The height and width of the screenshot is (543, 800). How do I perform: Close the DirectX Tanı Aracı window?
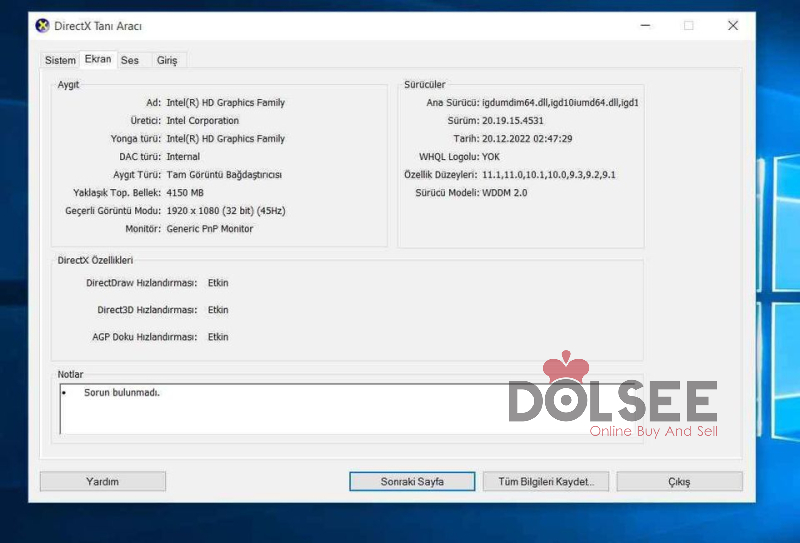733,25
